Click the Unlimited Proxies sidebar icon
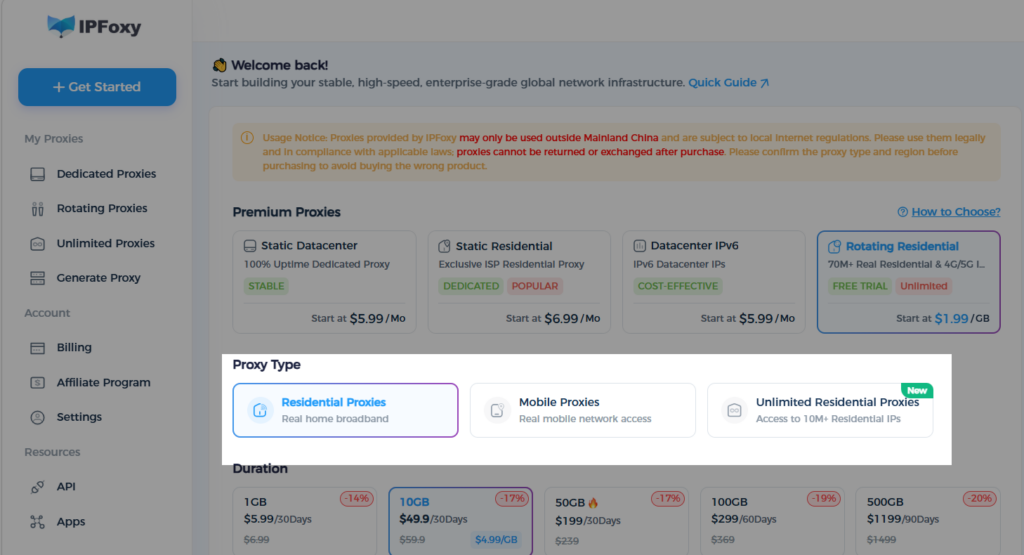The width and height of the screenshot is (1024, 555). (x=38, y=244)
